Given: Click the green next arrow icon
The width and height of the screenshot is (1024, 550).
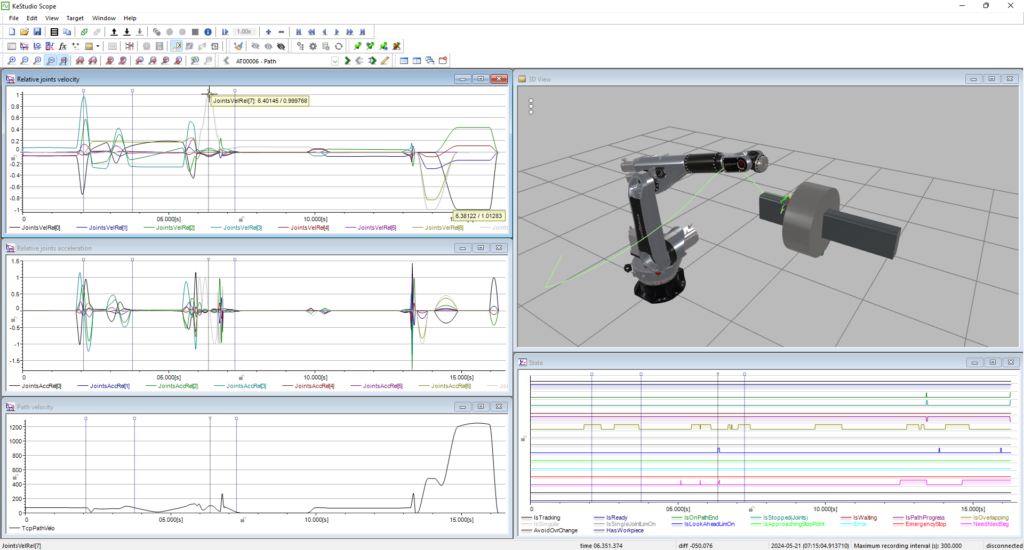Looking at the screenshot, I should (x=347, y=61).
